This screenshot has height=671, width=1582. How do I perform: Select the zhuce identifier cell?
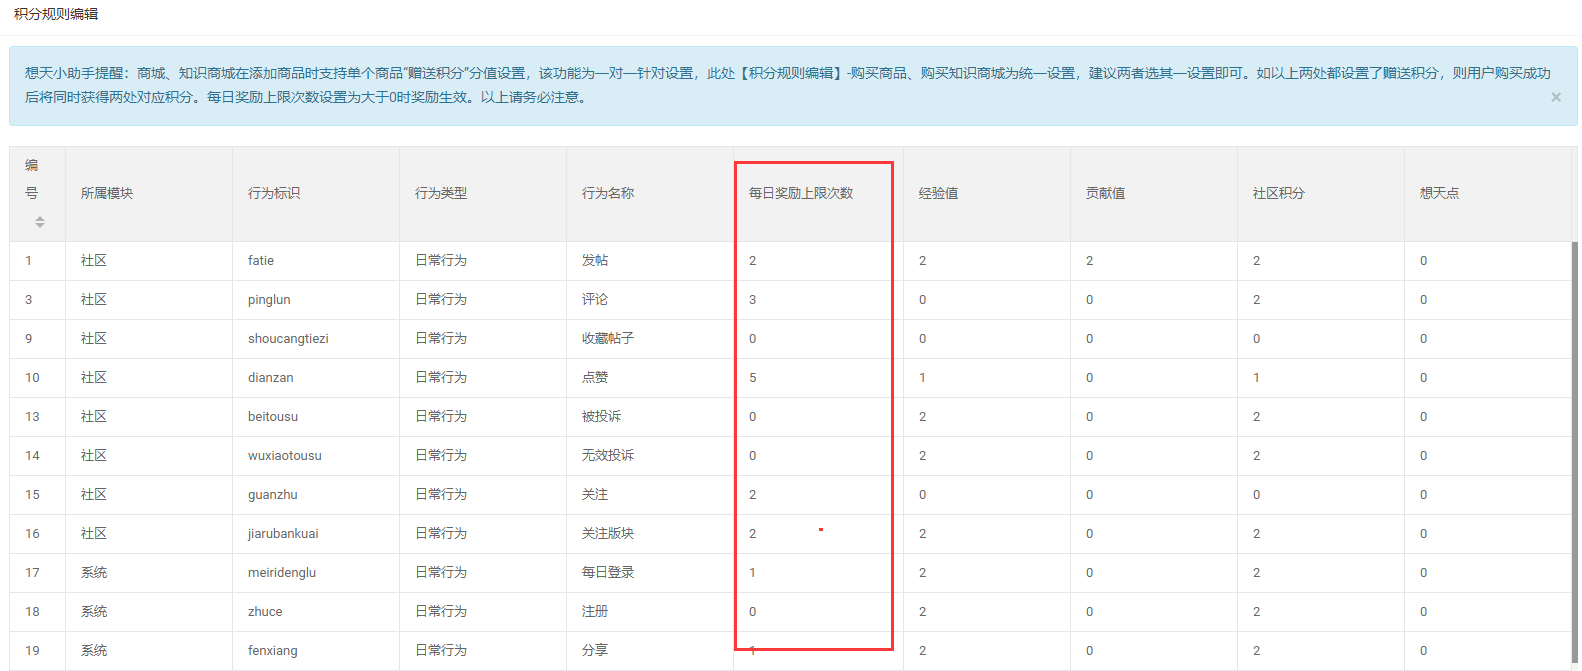click(x=316, y=611)
